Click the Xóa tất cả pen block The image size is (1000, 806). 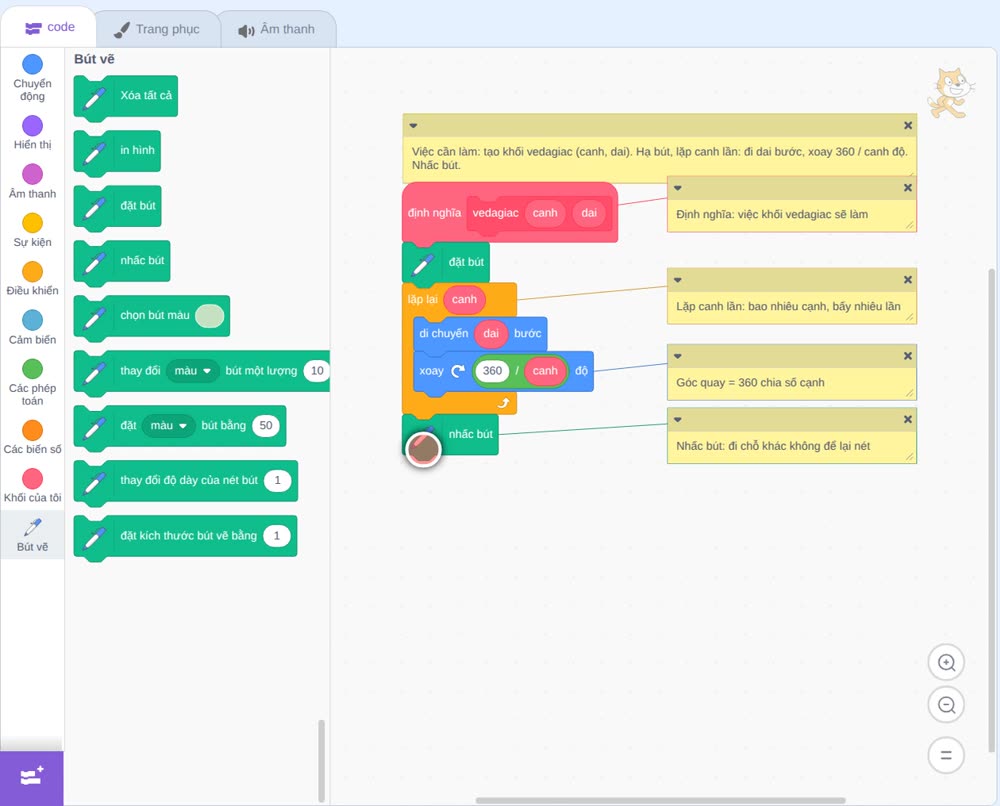pos(126,96)
